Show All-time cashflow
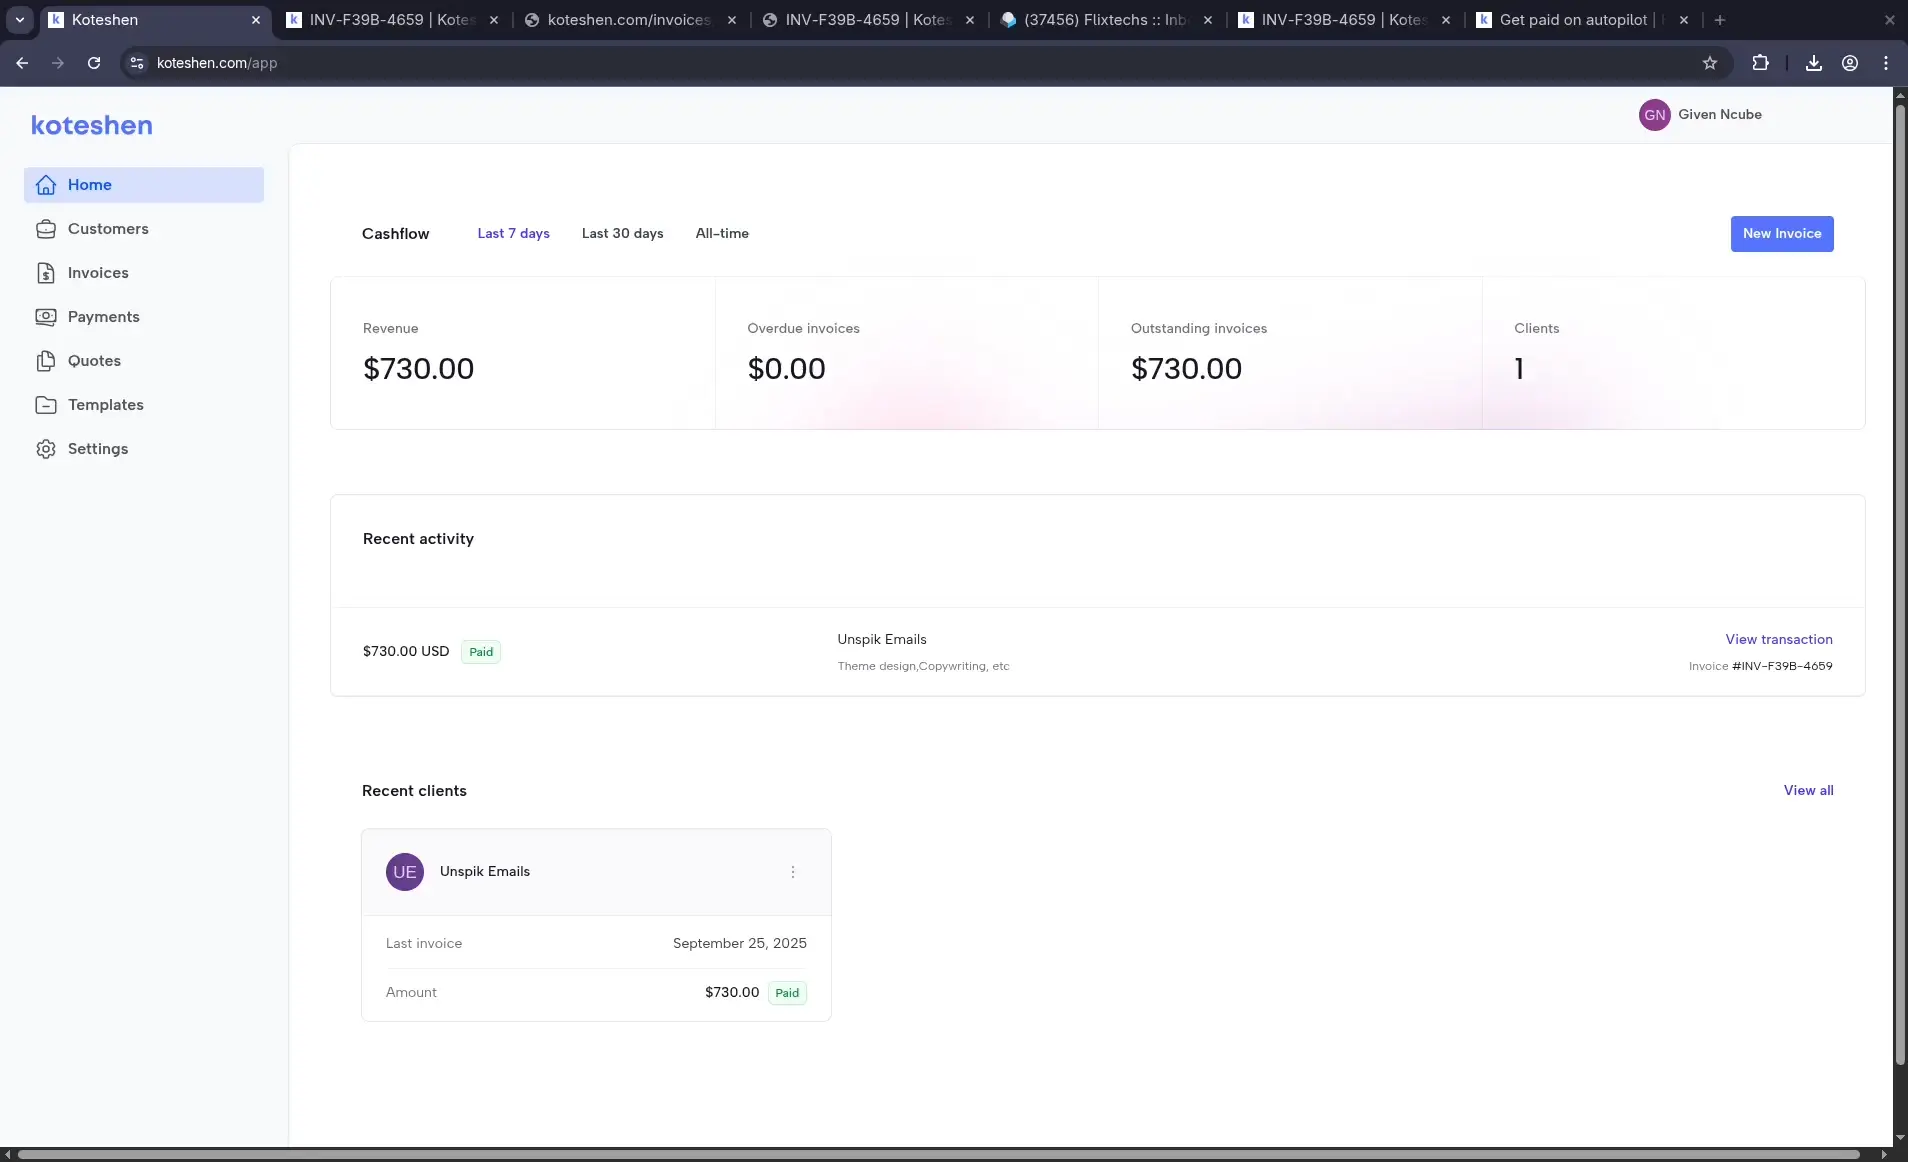Image resolution: width=1908 pixels, height=1162 pixels. point(722,233)
